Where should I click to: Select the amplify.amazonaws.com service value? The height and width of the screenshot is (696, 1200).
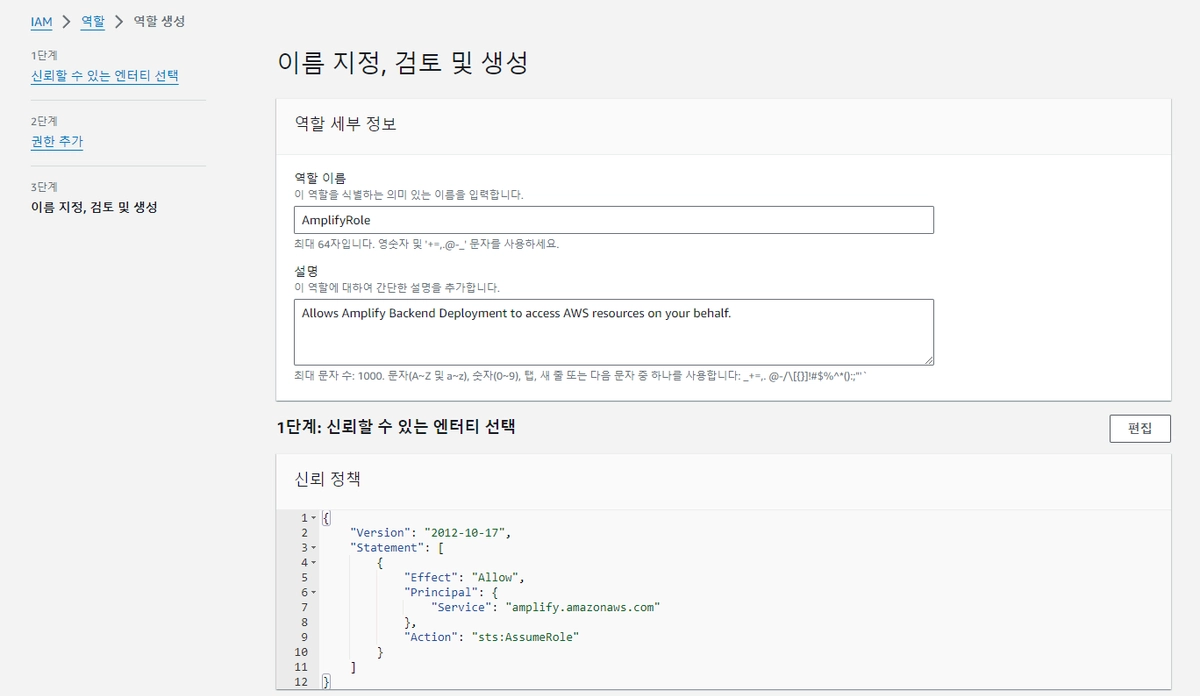(586, 607)
